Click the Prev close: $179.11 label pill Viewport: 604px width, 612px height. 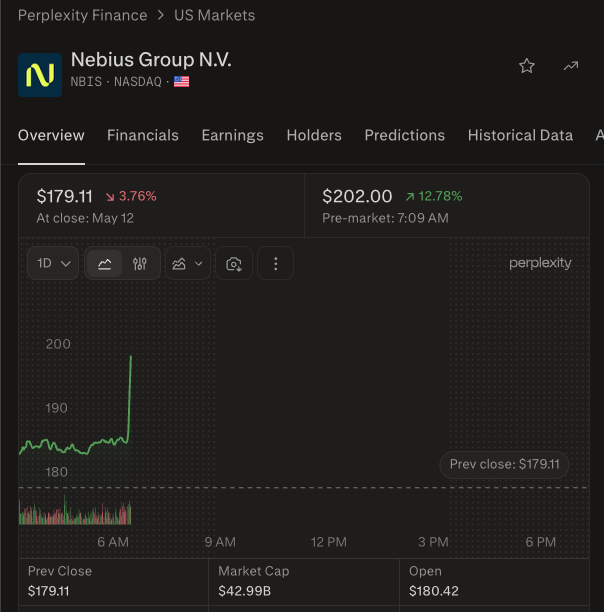(x=504, y=464)
